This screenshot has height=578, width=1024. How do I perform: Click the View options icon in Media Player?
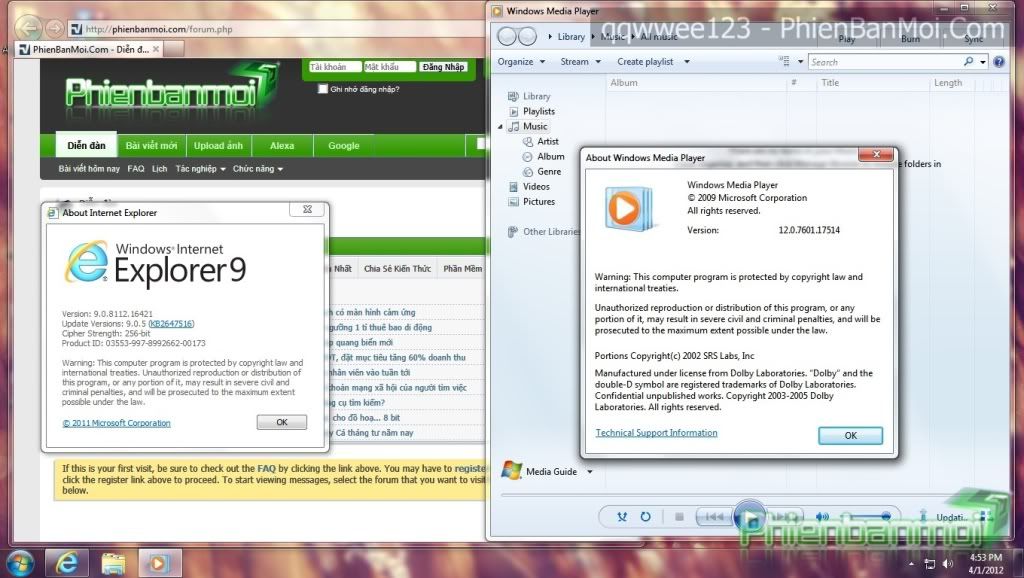[784, 61]
